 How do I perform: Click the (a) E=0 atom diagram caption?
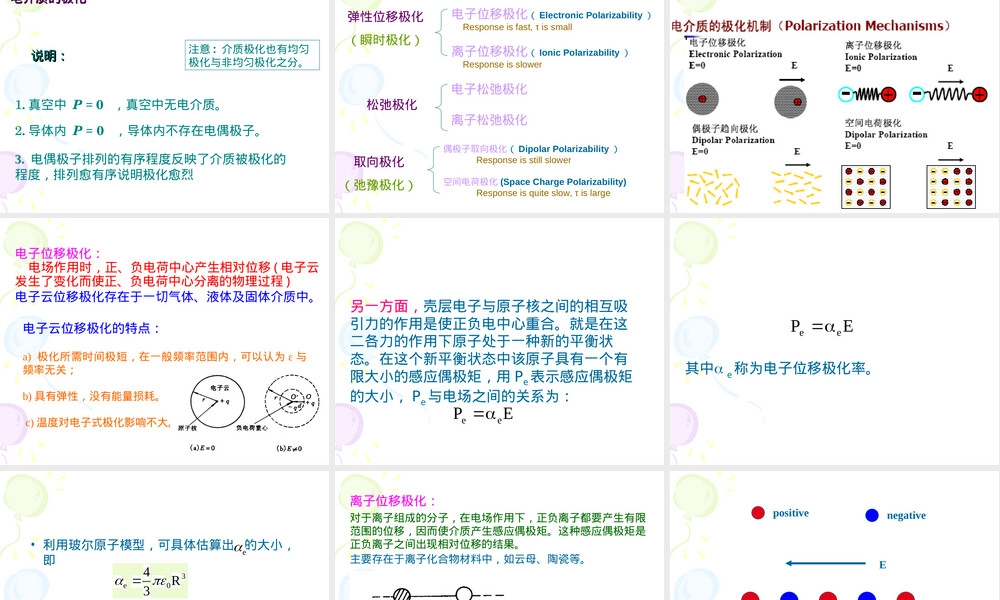(203, 448)
